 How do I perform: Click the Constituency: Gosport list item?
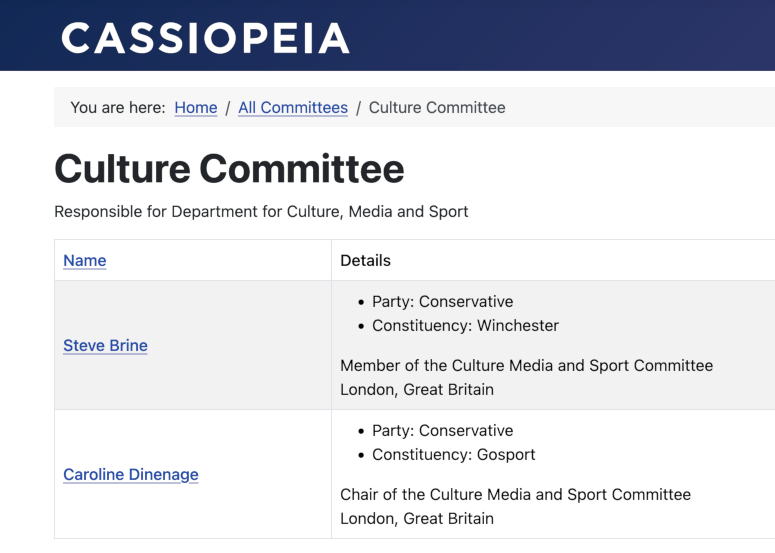coord(453,455)
